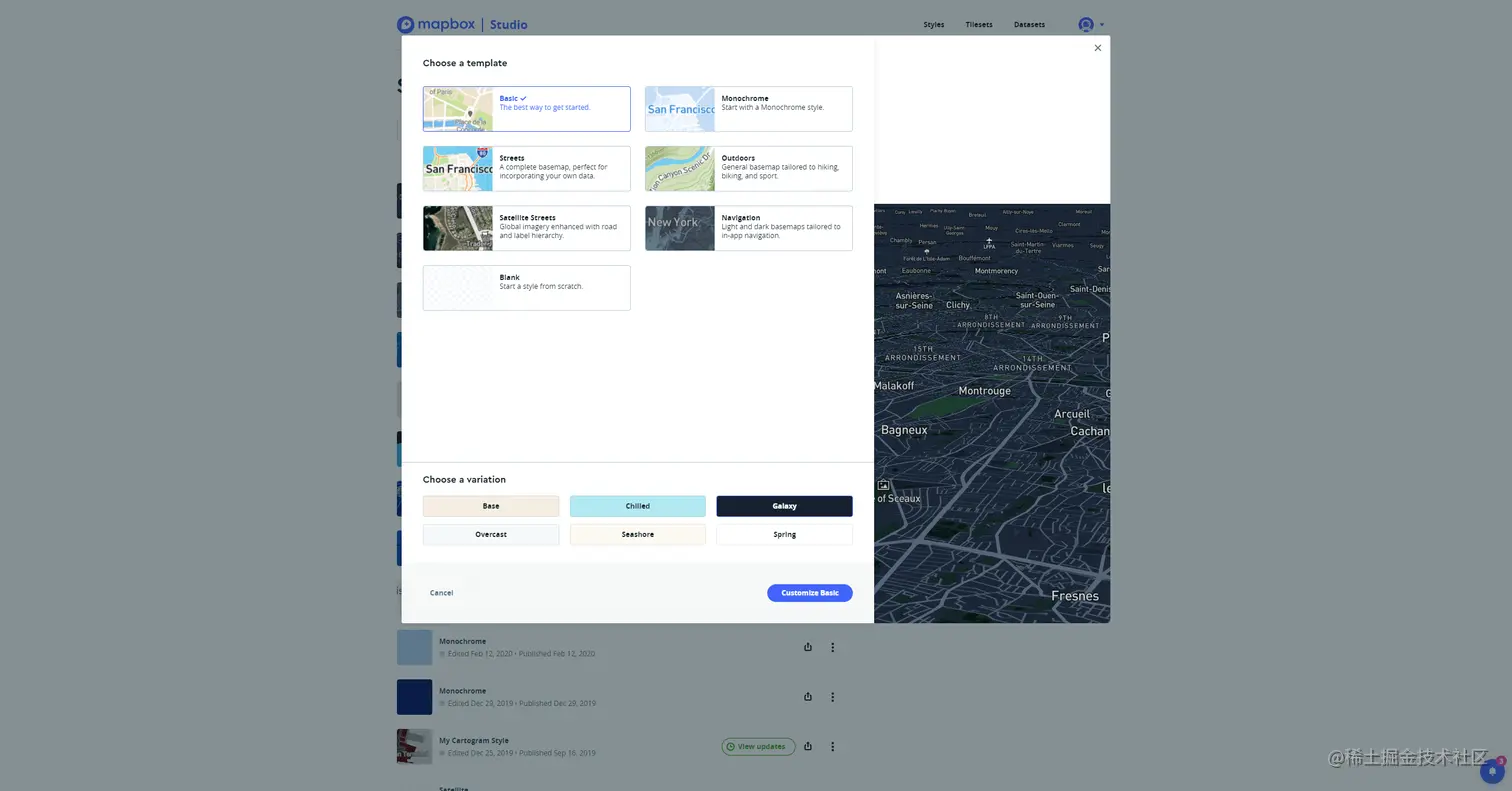Click the Mapbox Studio logo

click(x=462, y=25)
